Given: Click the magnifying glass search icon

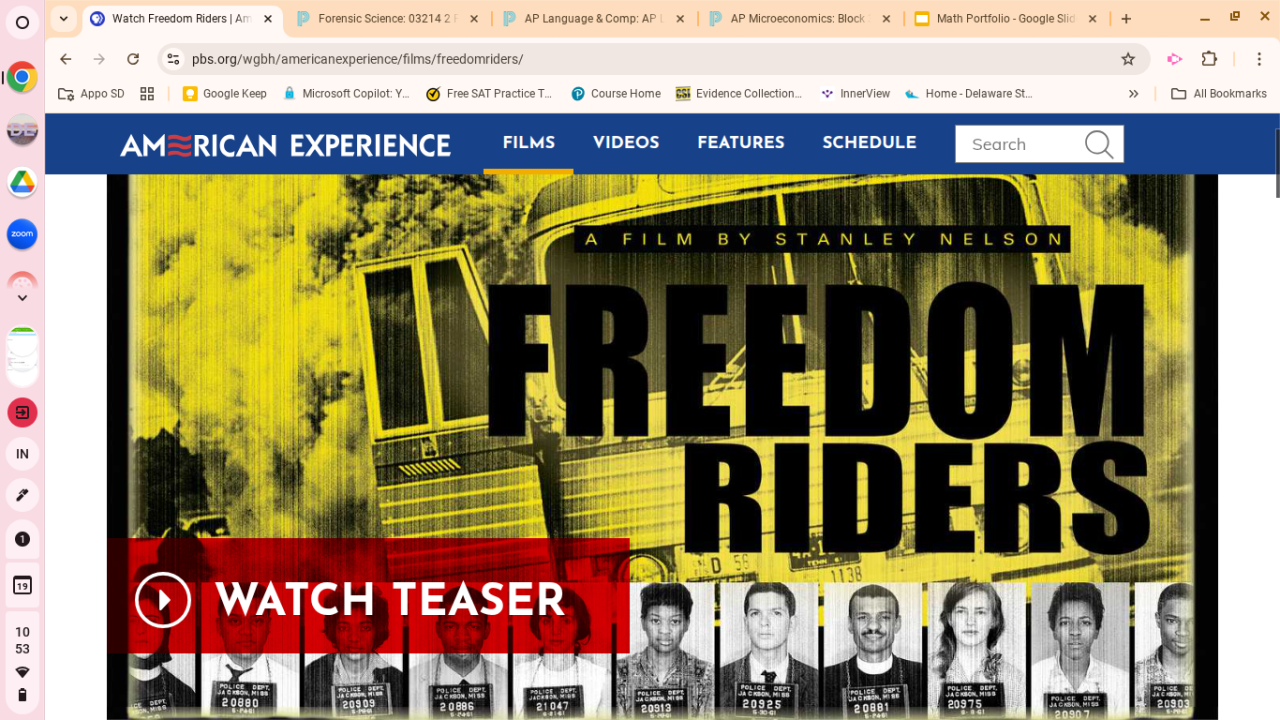Looking at the screenshot, I should pyautogui.click(x=1099, y=144).
